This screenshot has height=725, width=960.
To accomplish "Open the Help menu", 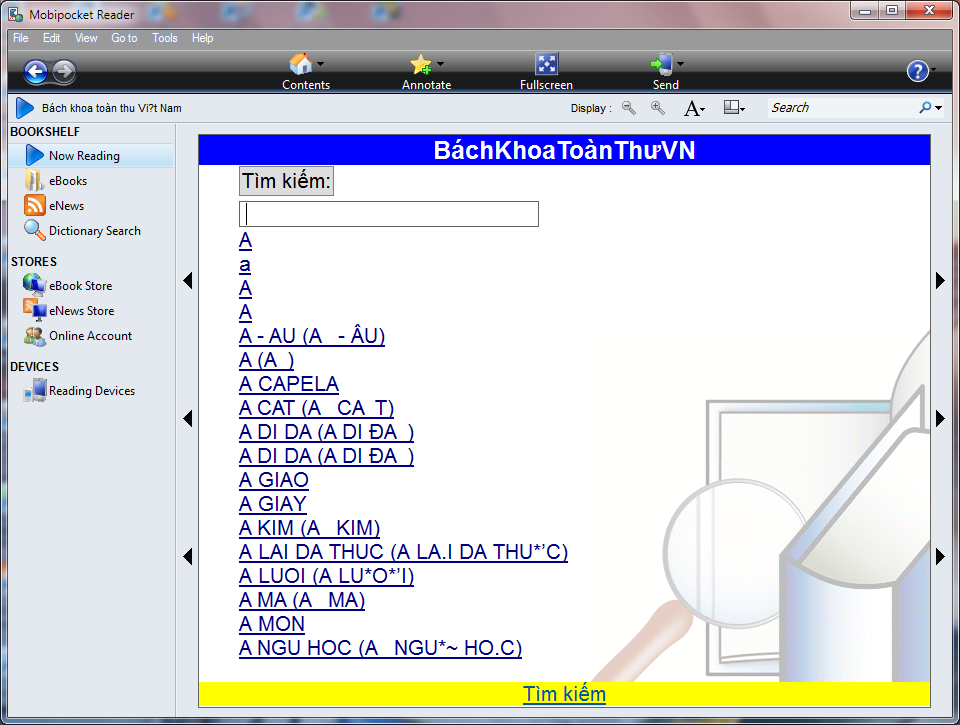I will (203, 38).
